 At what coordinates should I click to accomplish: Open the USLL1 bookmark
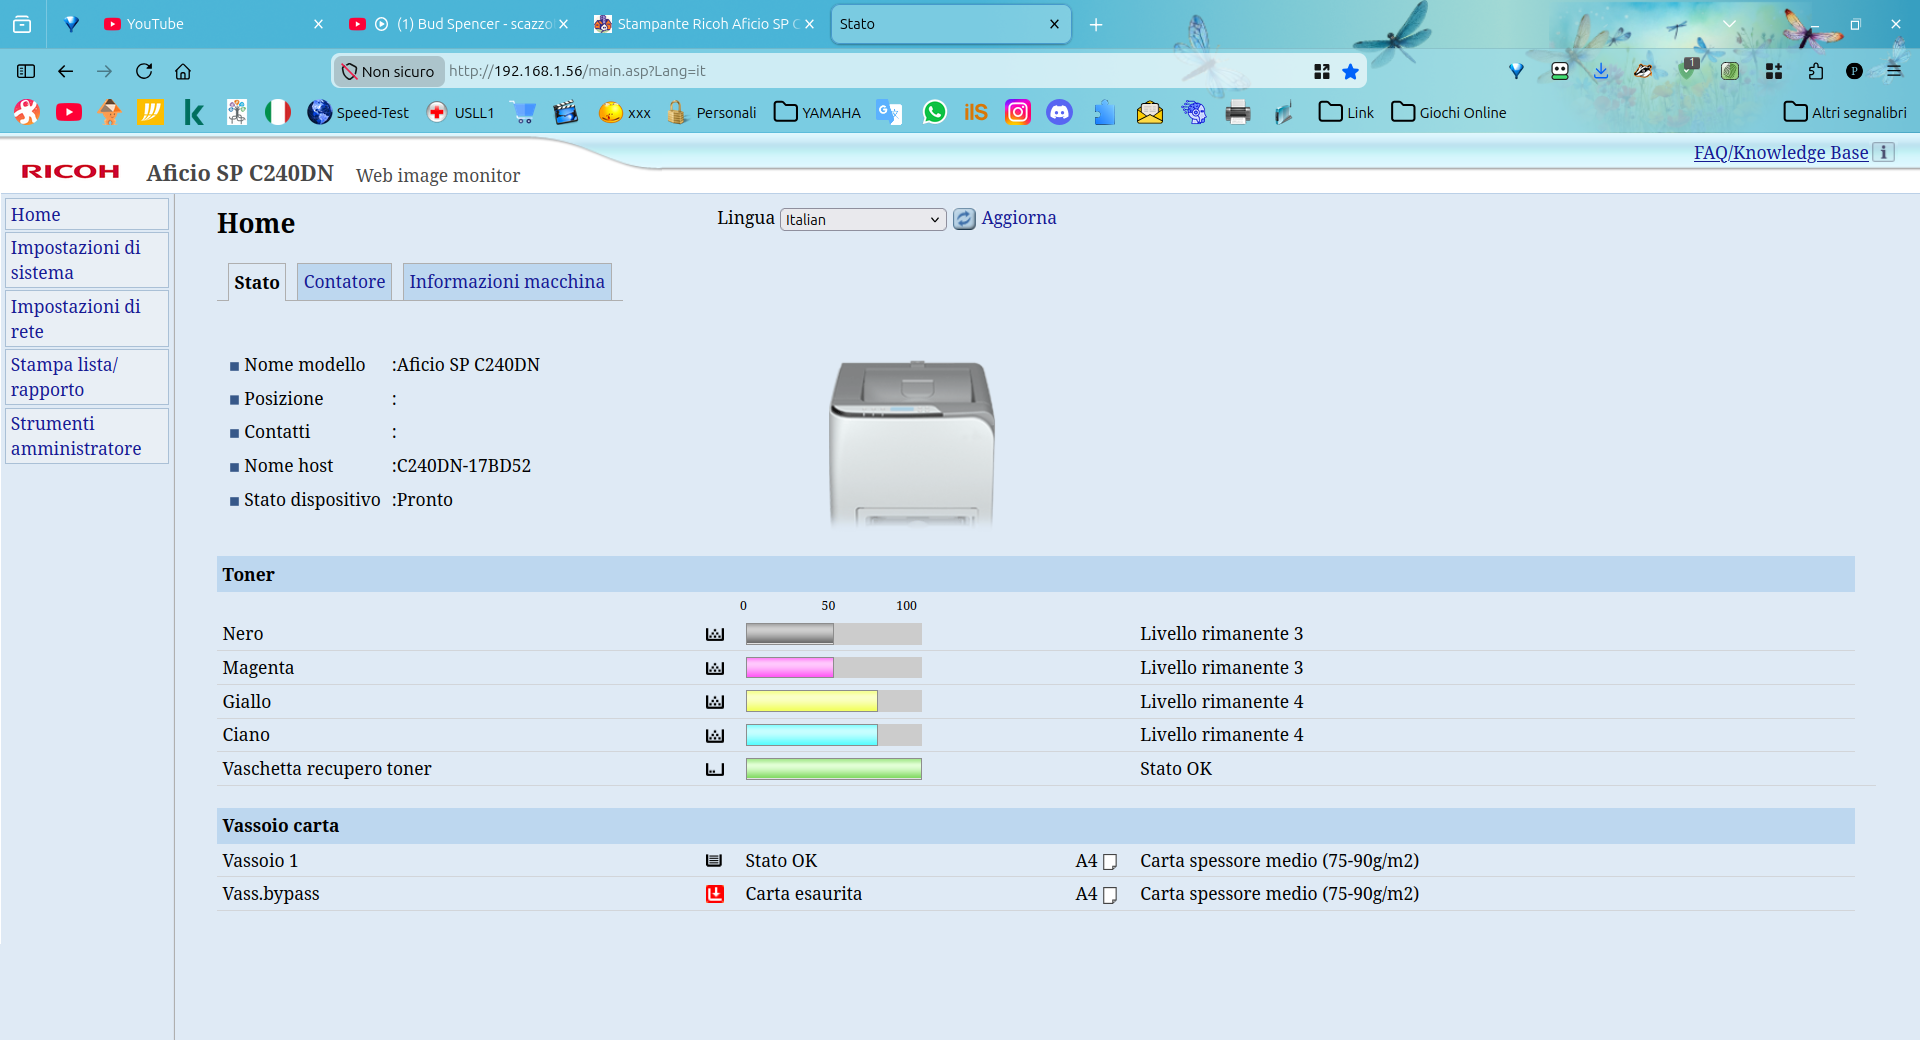point(460,112)
